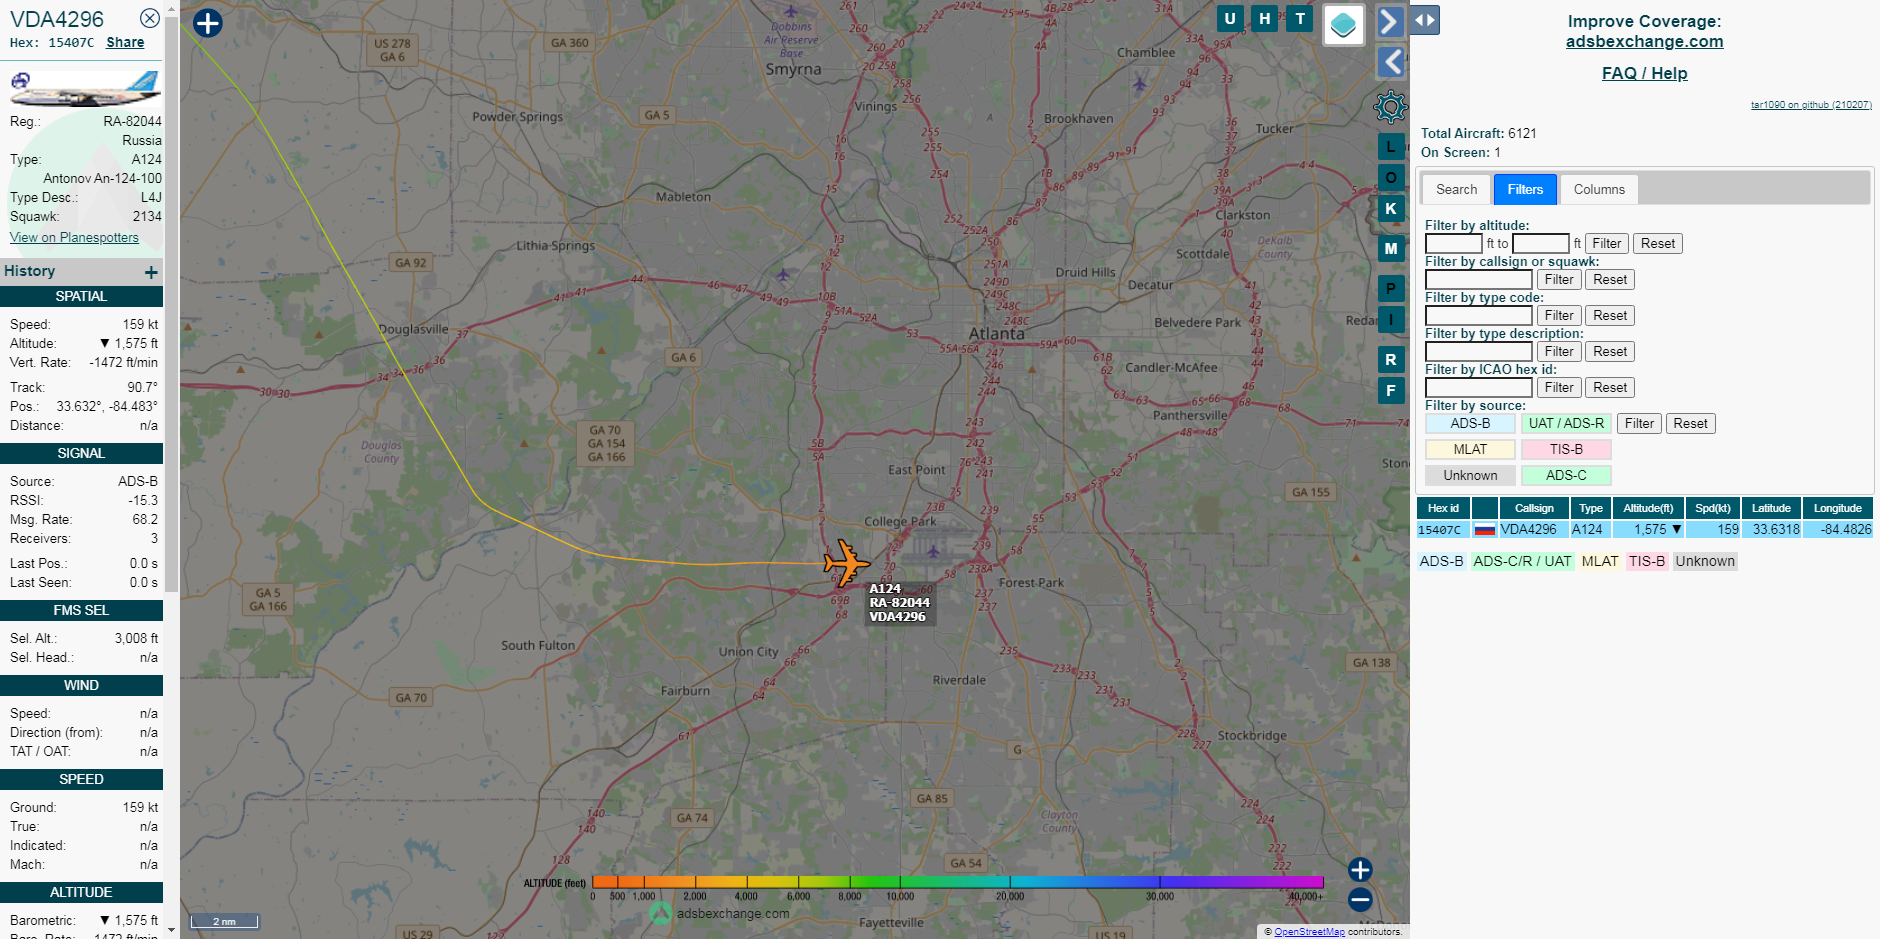
Task: Click the left arrow sidebar button
Action: pyautogui.click(x=1390, y=62)
